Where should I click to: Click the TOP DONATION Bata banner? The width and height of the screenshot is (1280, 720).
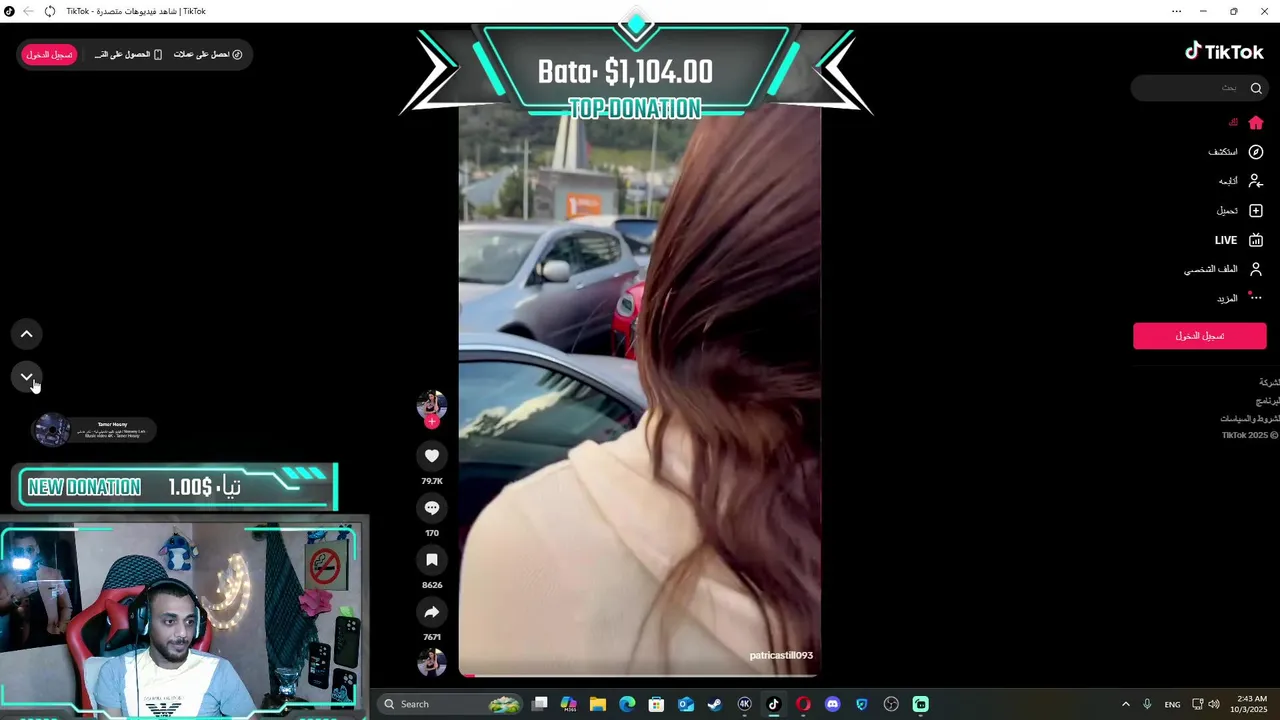(x=636, y=72)
